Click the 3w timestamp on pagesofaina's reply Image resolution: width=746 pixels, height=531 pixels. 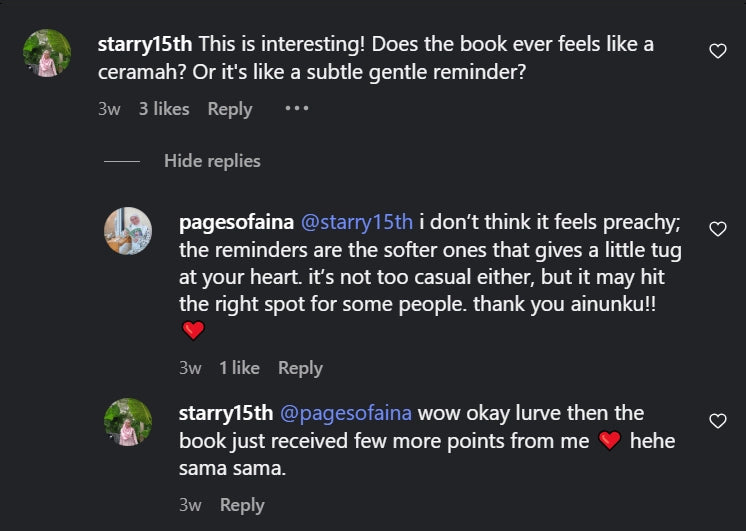(190, 368)
